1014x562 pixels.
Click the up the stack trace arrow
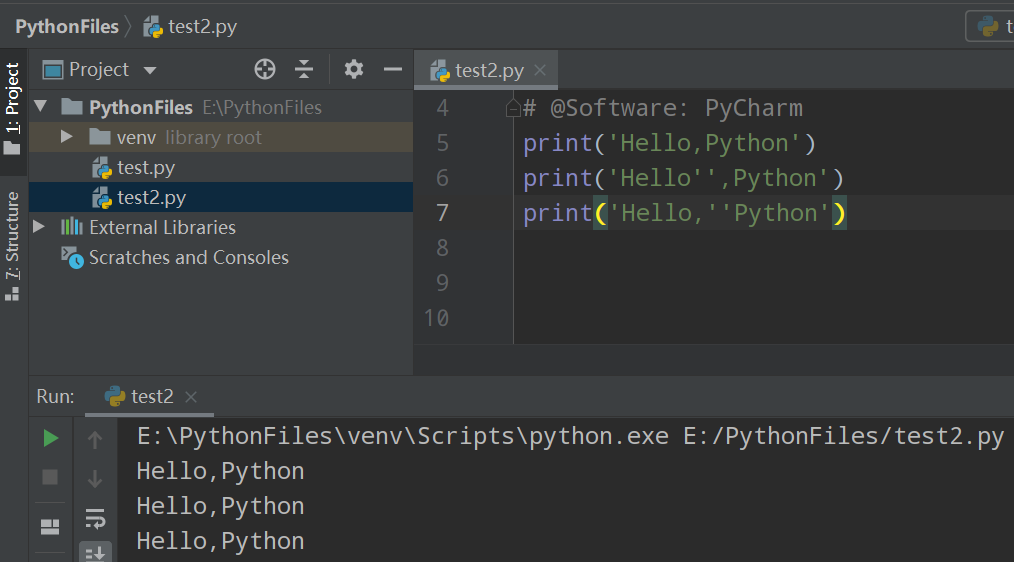(x=95, y=440)
